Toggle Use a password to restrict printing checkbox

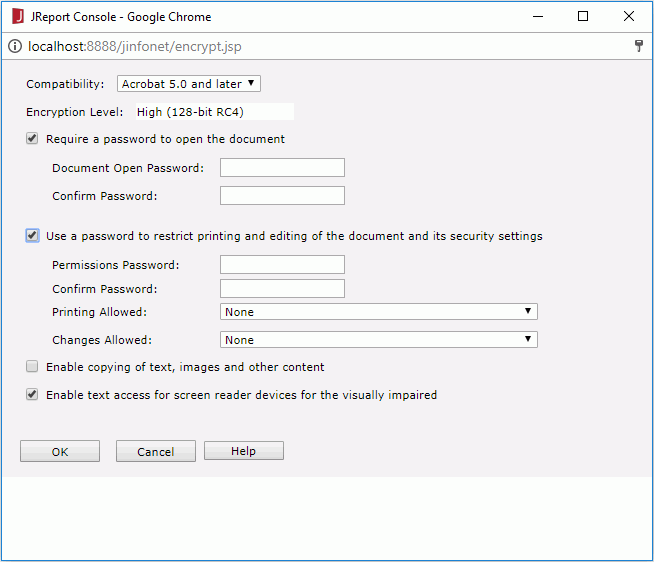pos(32,236)
